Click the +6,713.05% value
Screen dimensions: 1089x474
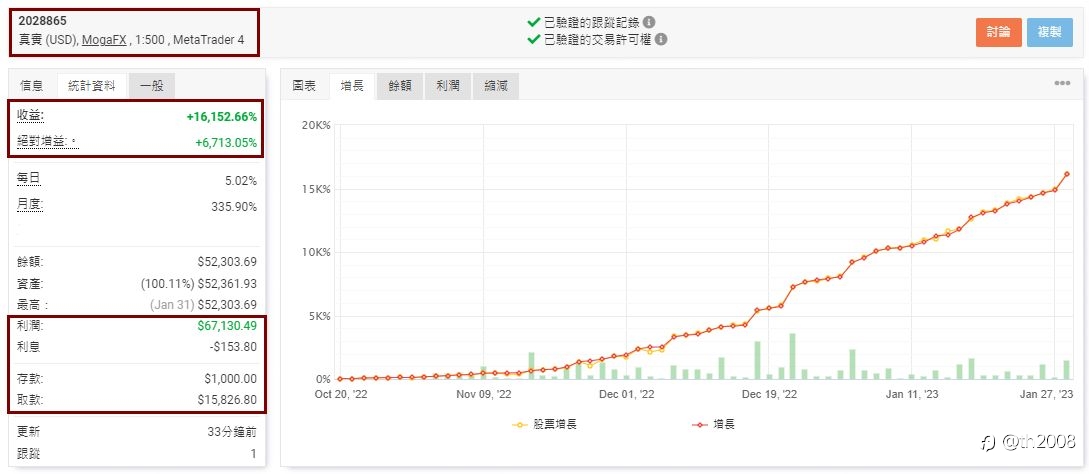tap(226, 143)
